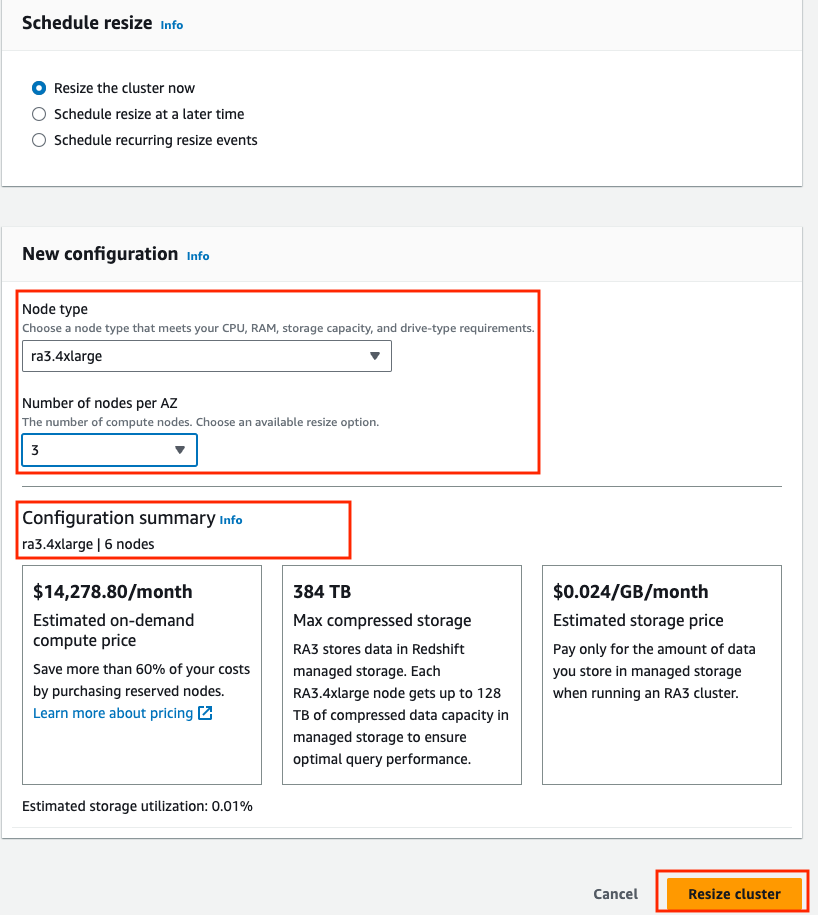Click the $0.024/GB/month storage price card
This screenshot has height=915, width=818.
click(x=662, y=675)
